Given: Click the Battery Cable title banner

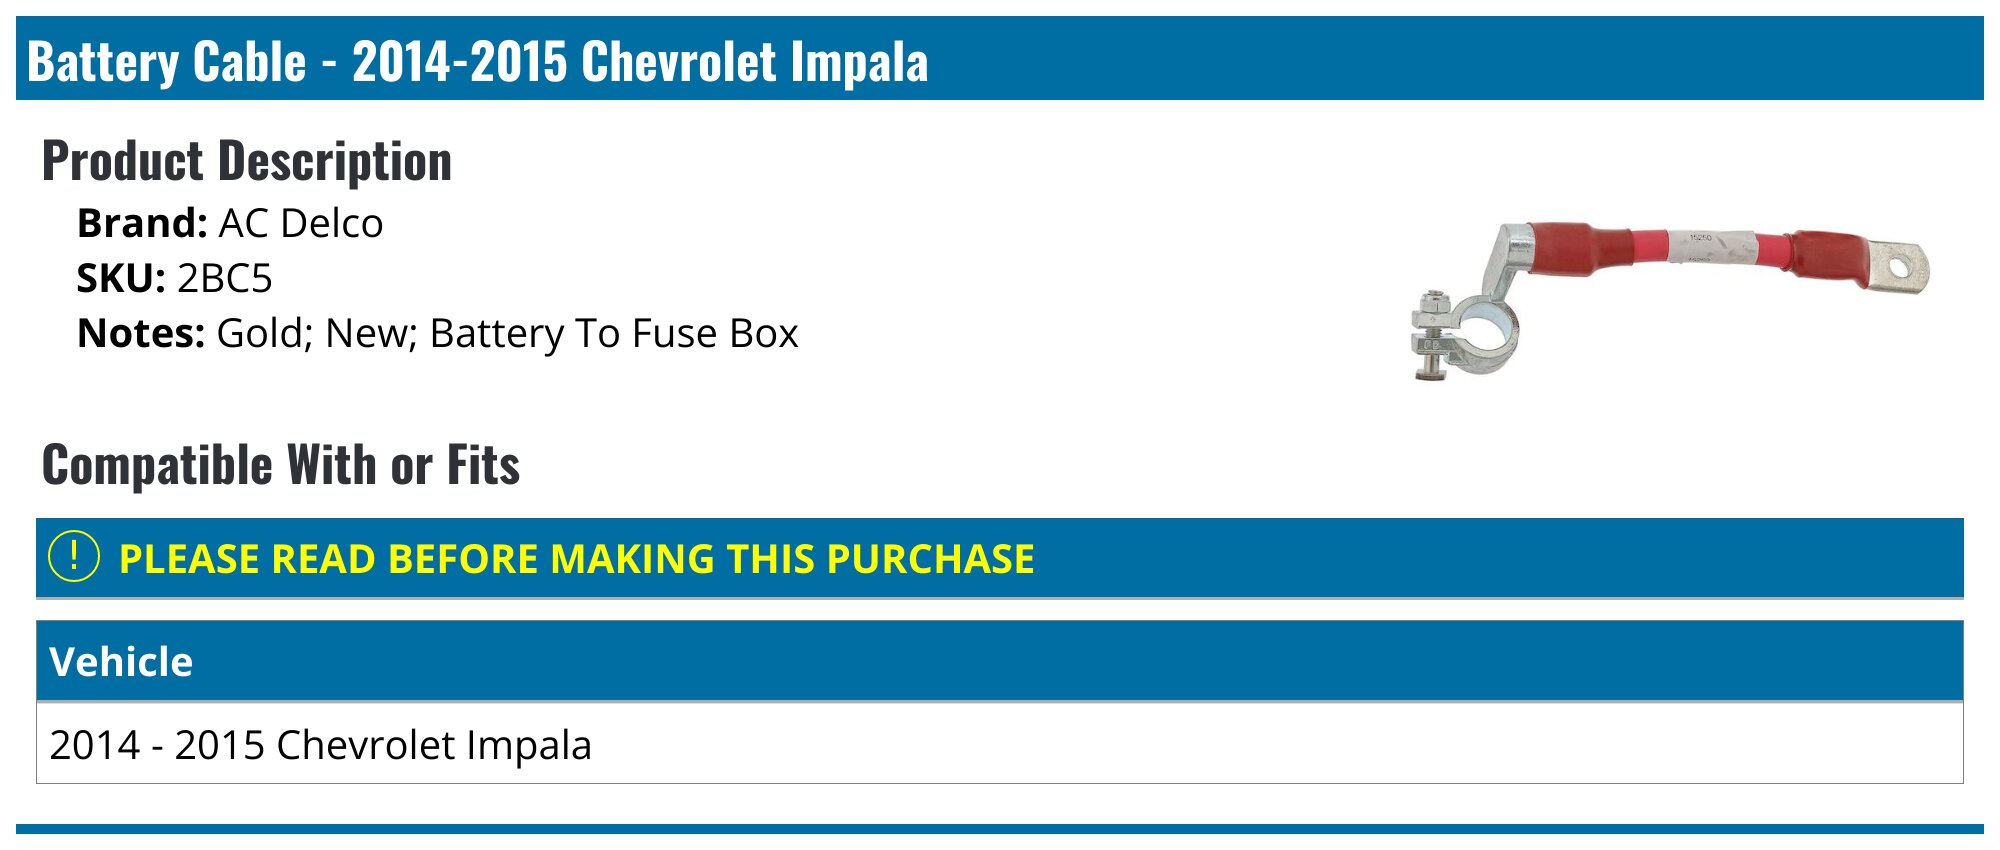Looking at the screenshot, I should [1000, 59].
